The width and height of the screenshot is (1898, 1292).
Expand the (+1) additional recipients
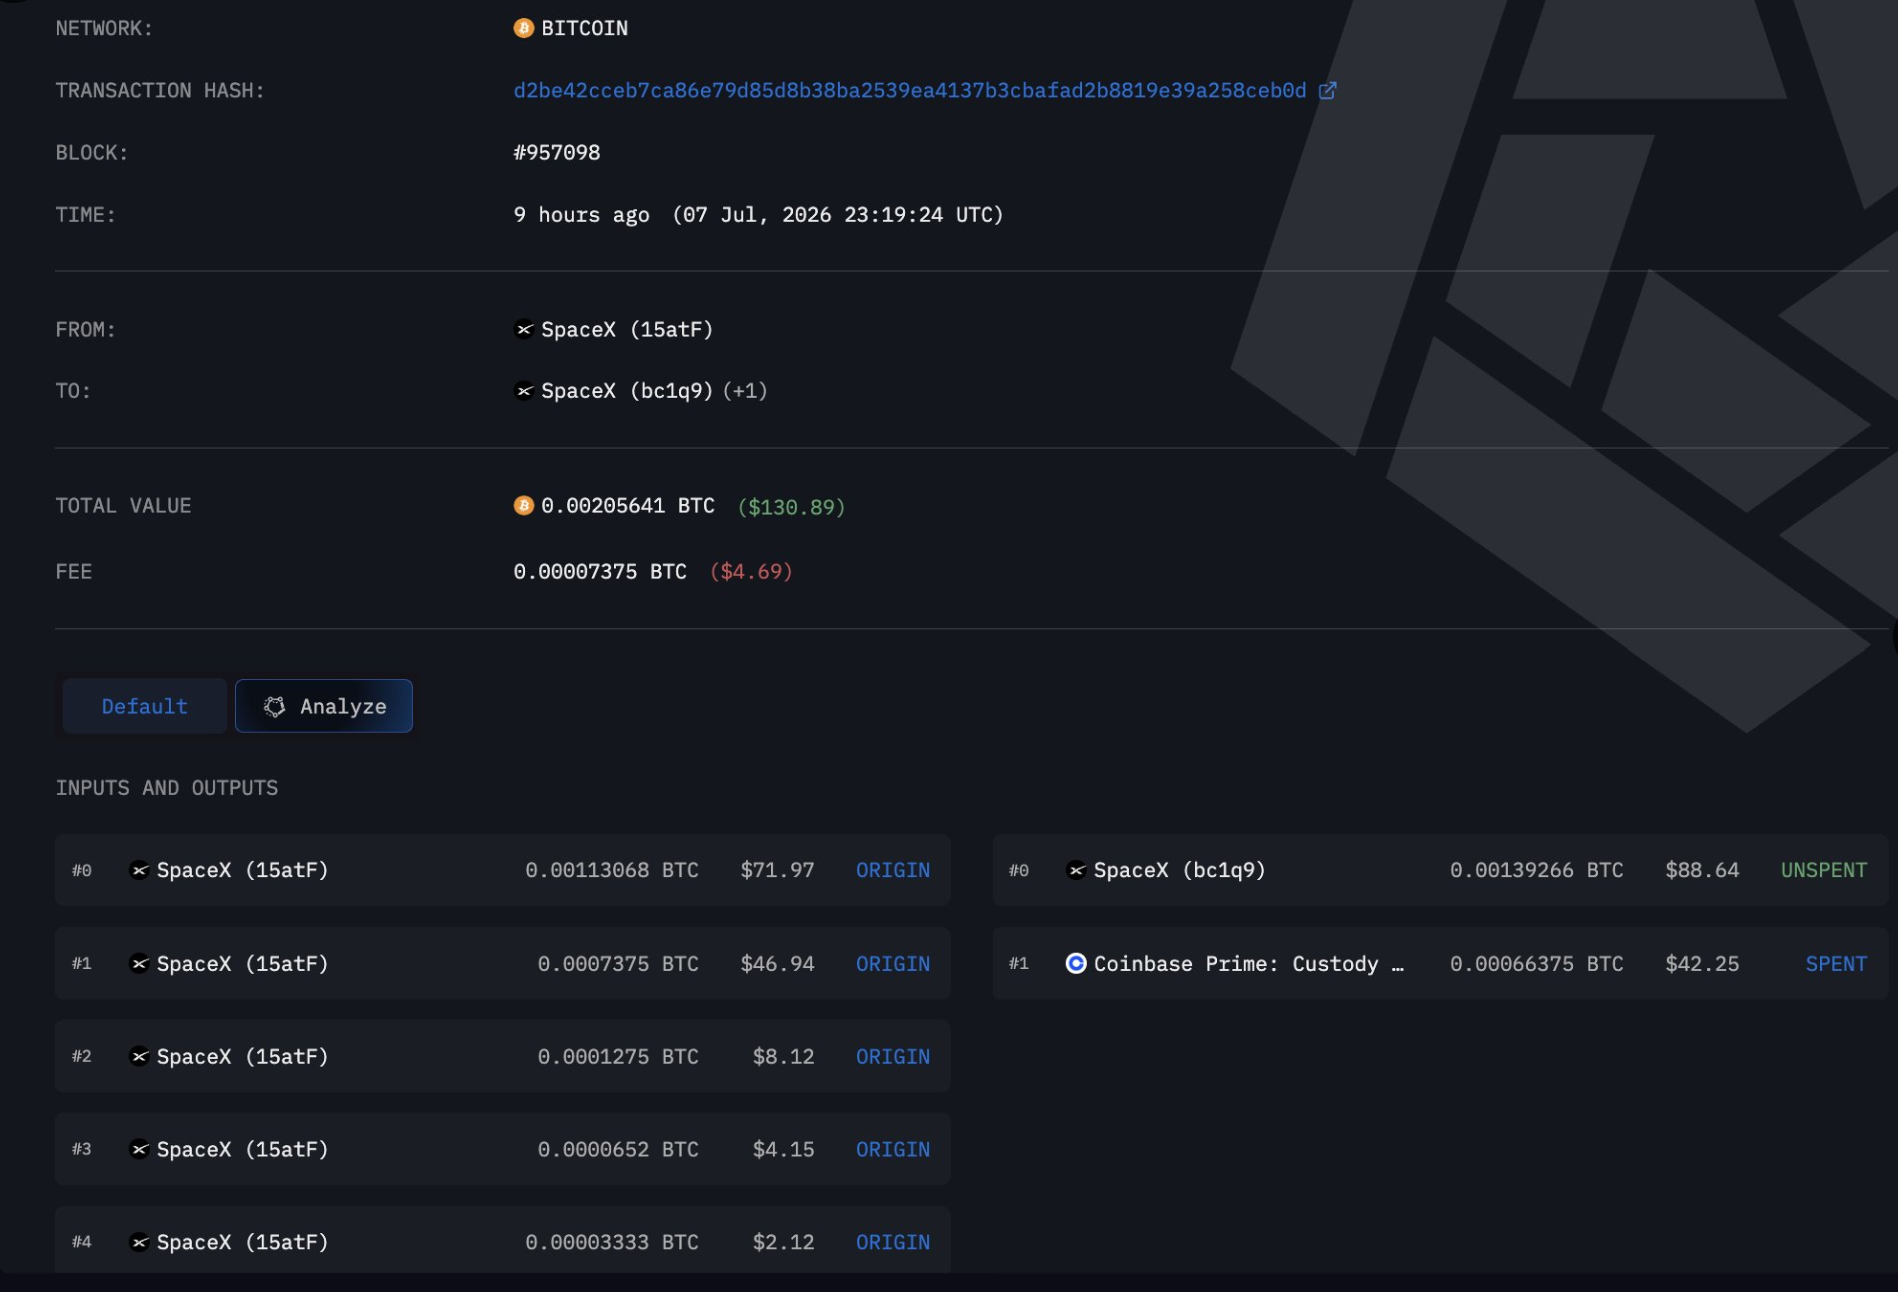pos(745,391)
